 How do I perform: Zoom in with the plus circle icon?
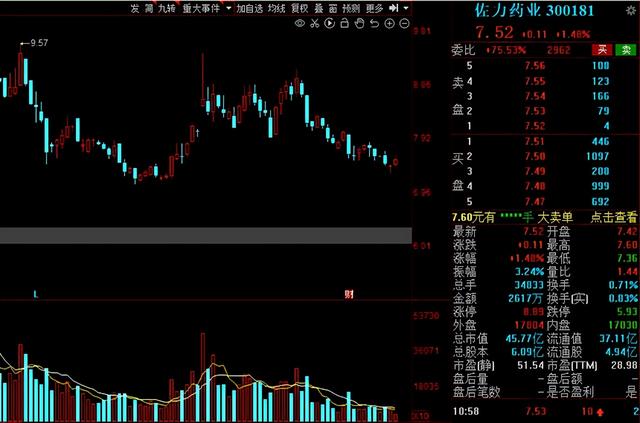389,23
